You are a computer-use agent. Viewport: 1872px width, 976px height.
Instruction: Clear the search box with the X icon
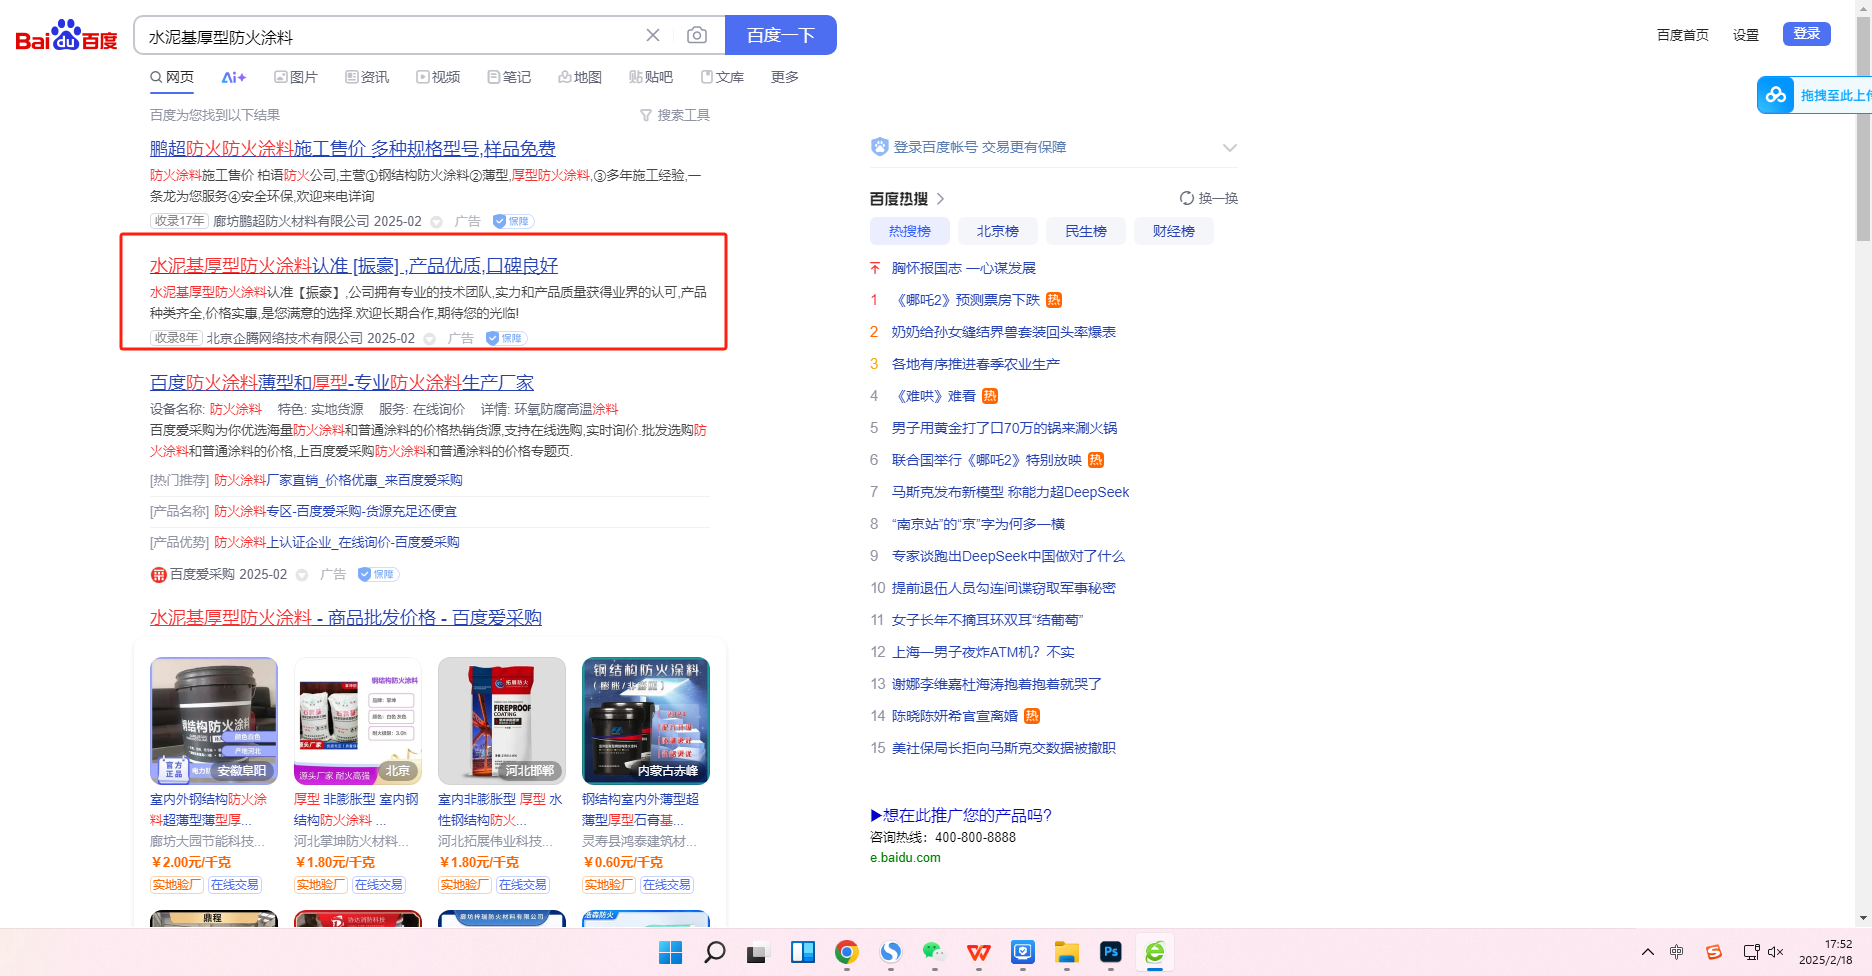point(653,36)
